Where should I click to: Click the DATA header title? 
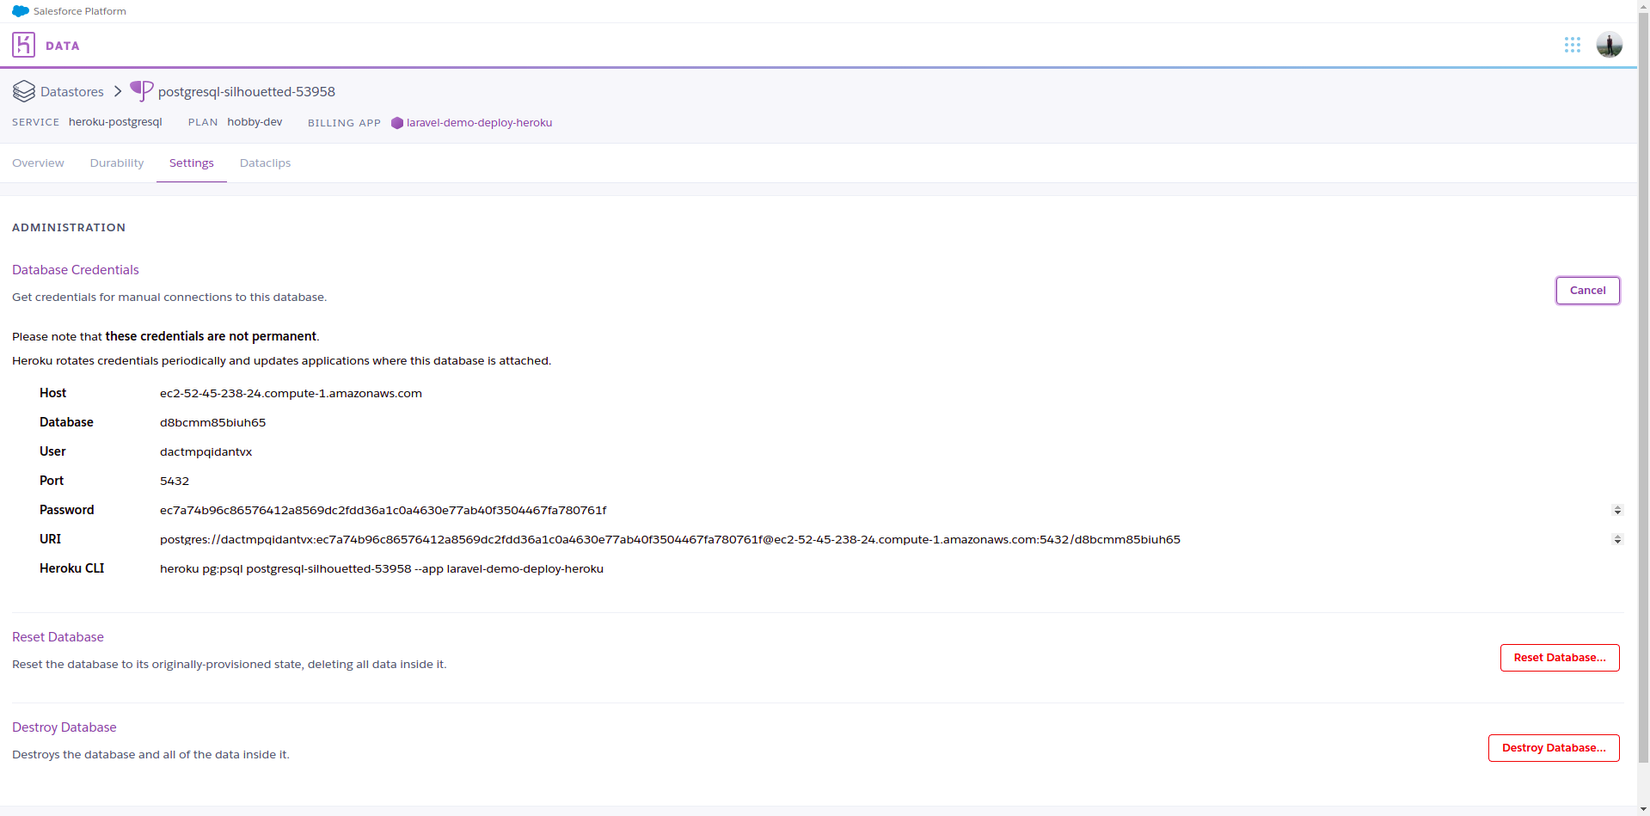pos(62,46)
